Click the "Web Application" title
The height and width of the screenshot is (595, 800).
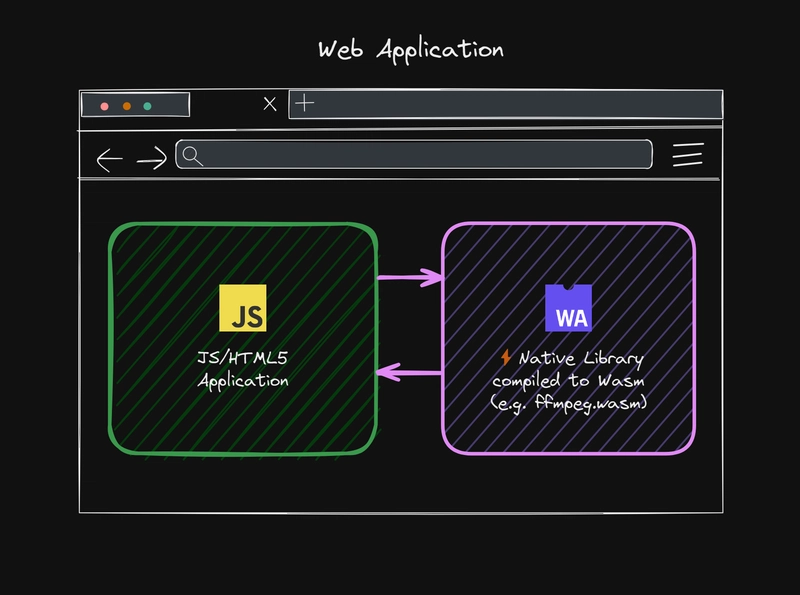point(411,50)
